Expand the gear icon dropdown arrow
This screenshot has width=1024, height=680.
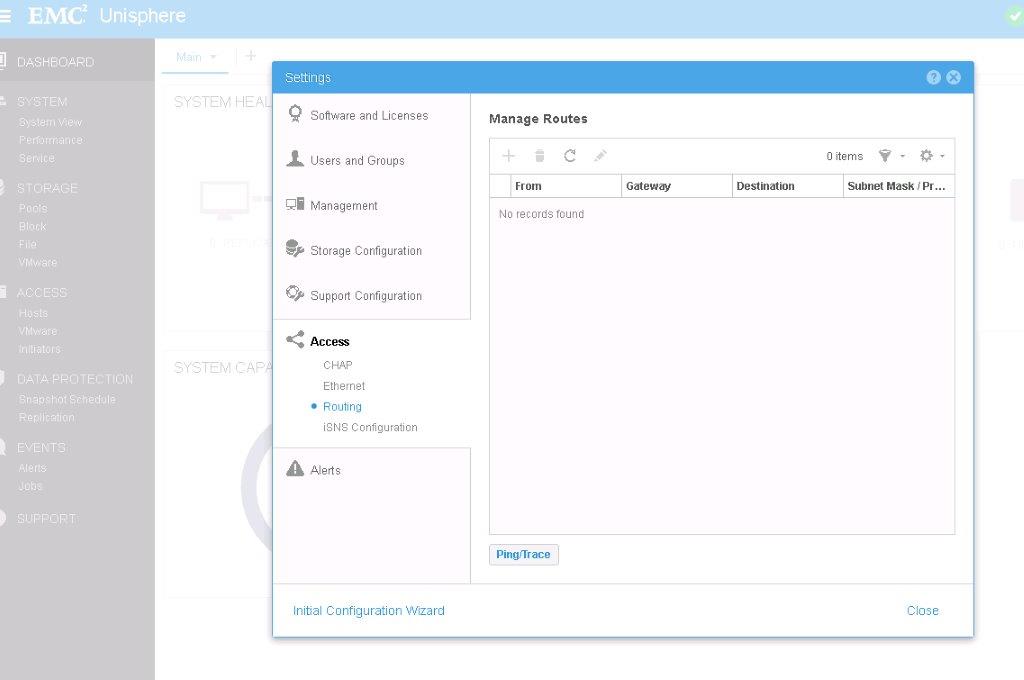tap(940, 156)
